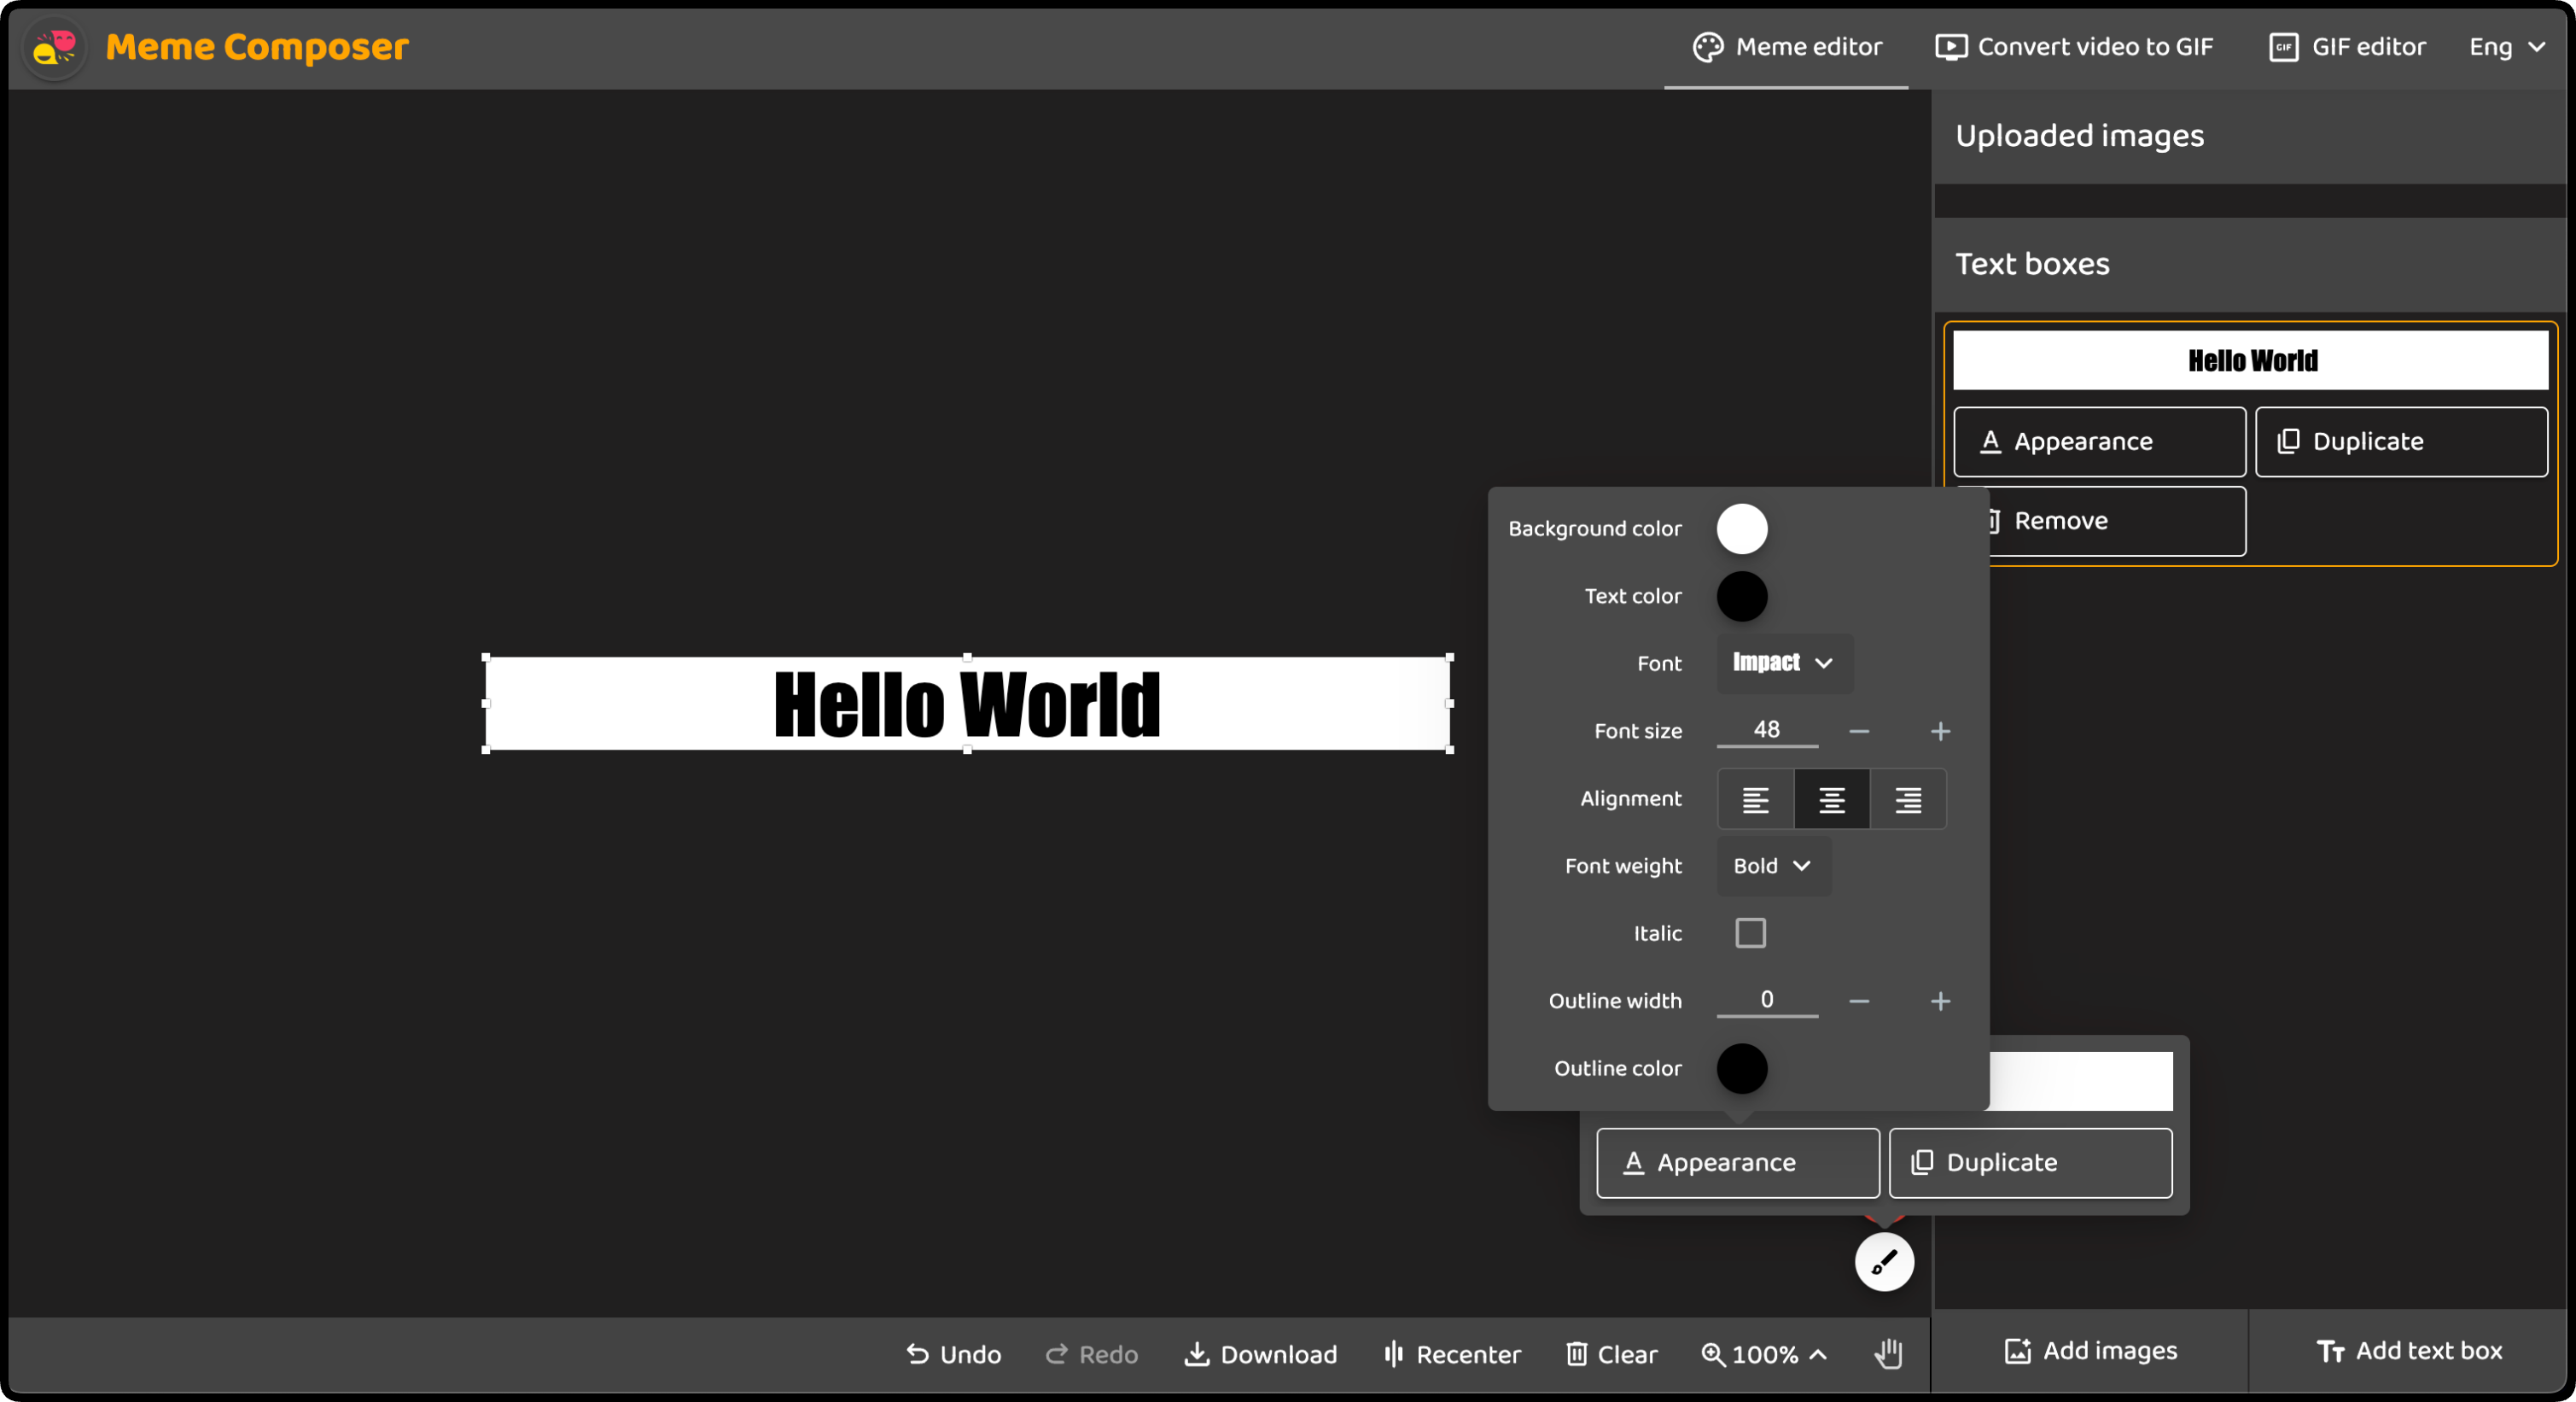Switch to Convert video to GIF tab
Screen dimensions: 2576x1402
click(x=2074, y=47)
